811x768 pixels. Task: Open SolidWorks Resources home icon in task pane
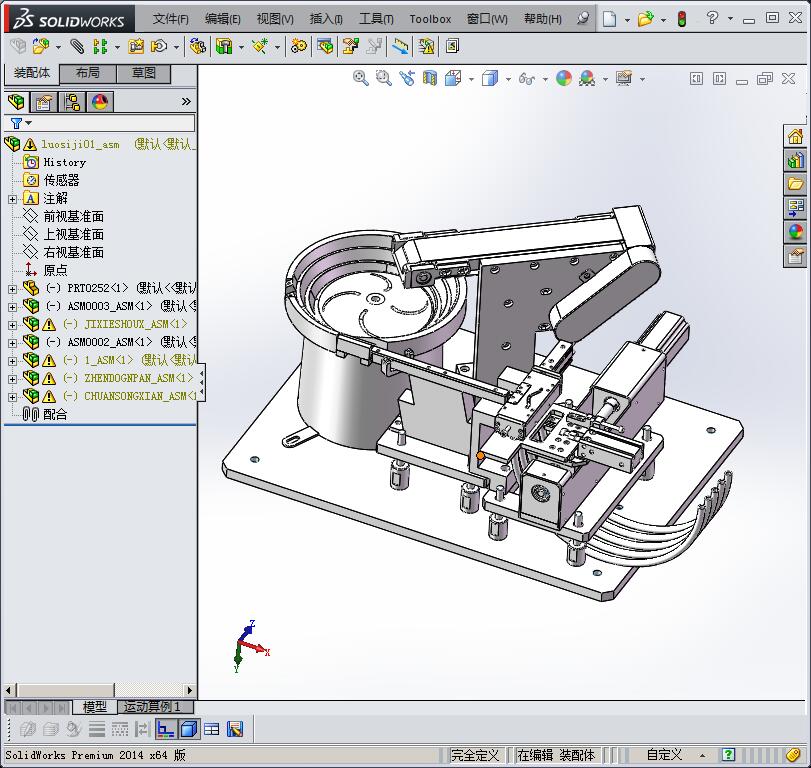pyautogui.click(x=795, y=137)
